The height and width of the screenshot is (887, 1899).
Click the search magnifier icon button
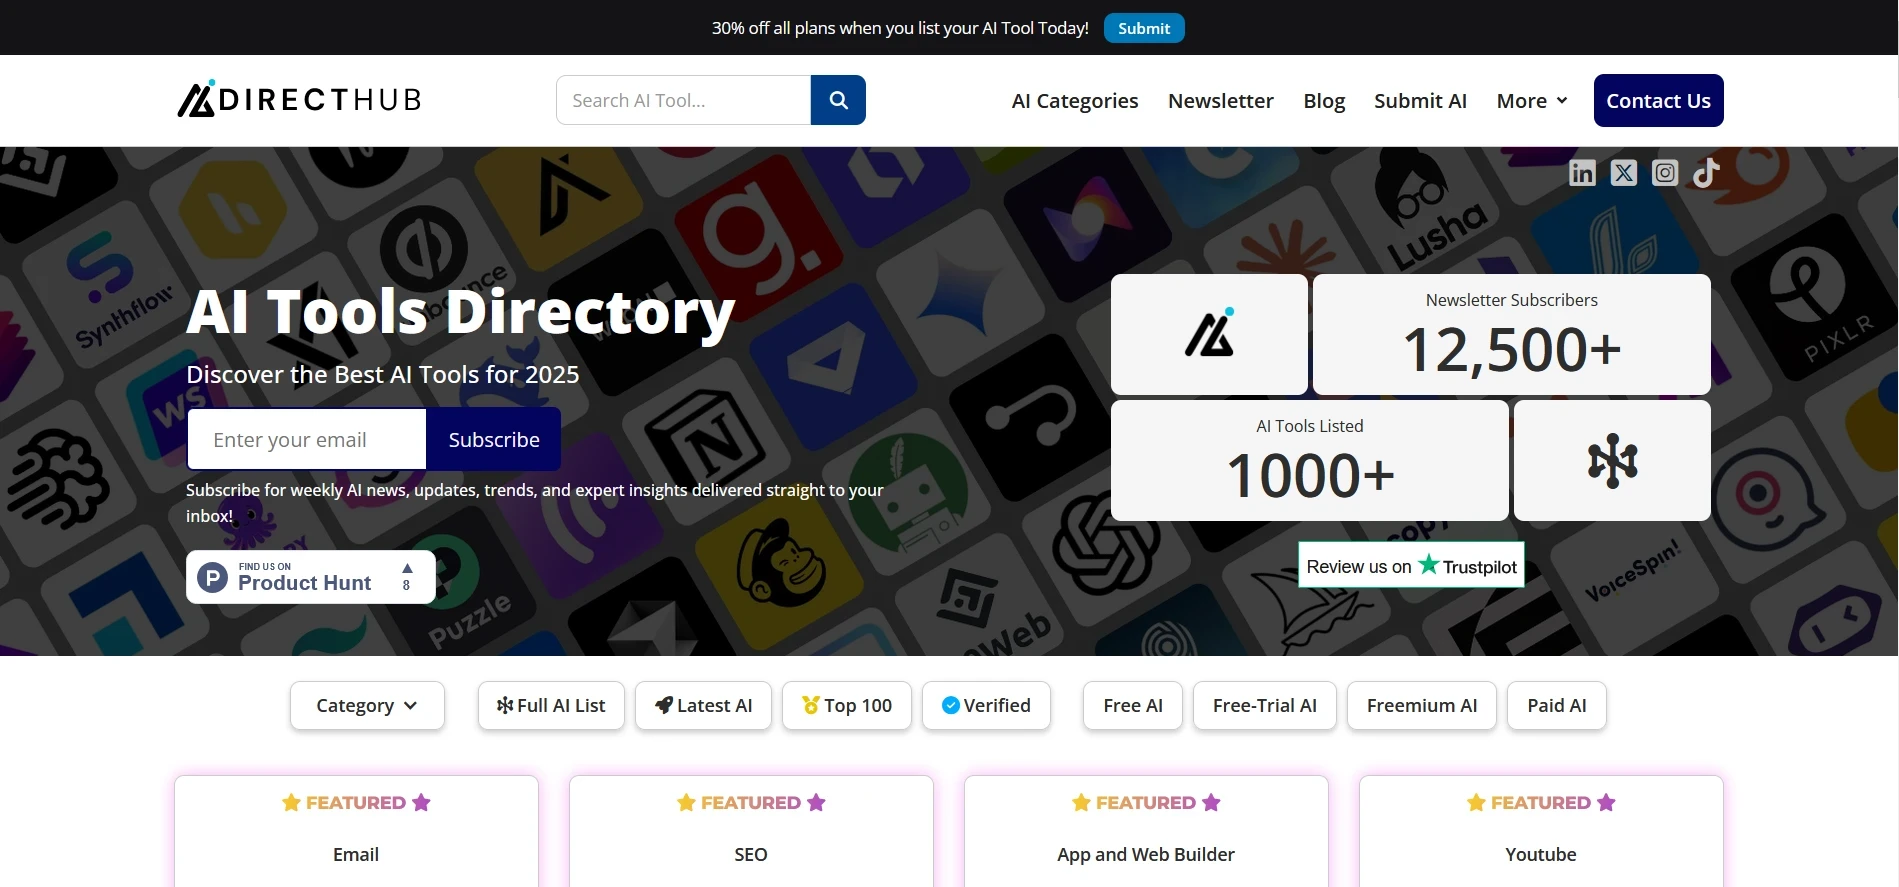(x=838, y=100)
